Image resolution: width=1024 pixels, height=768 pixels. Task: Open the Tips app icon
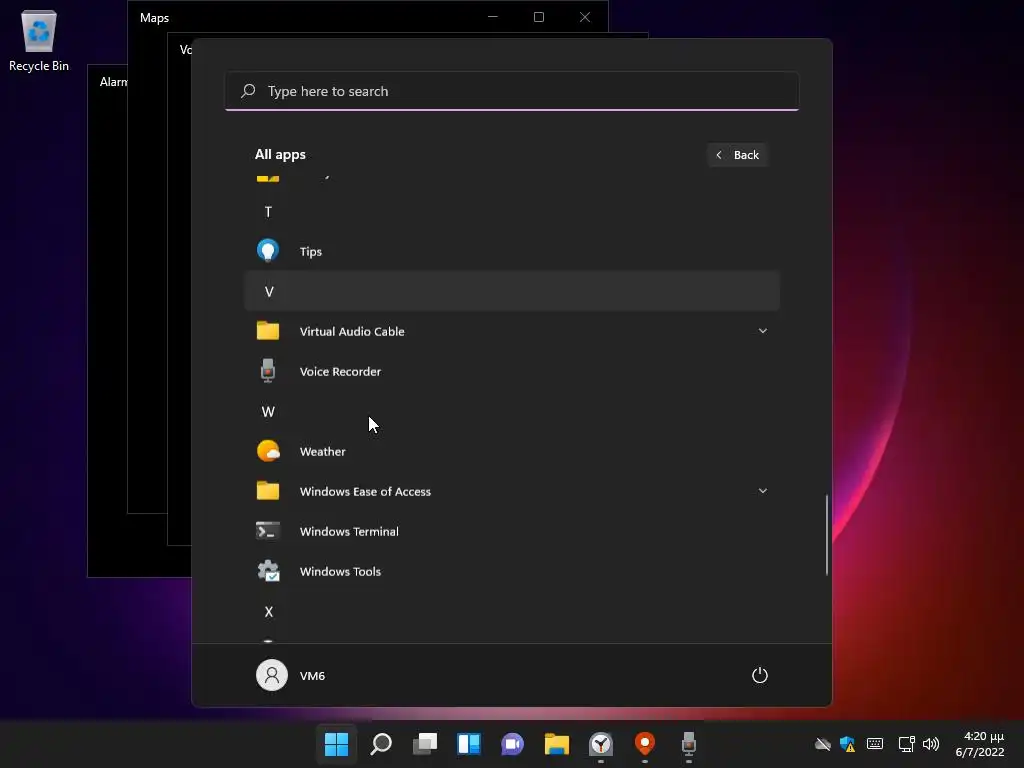[268, 251]
